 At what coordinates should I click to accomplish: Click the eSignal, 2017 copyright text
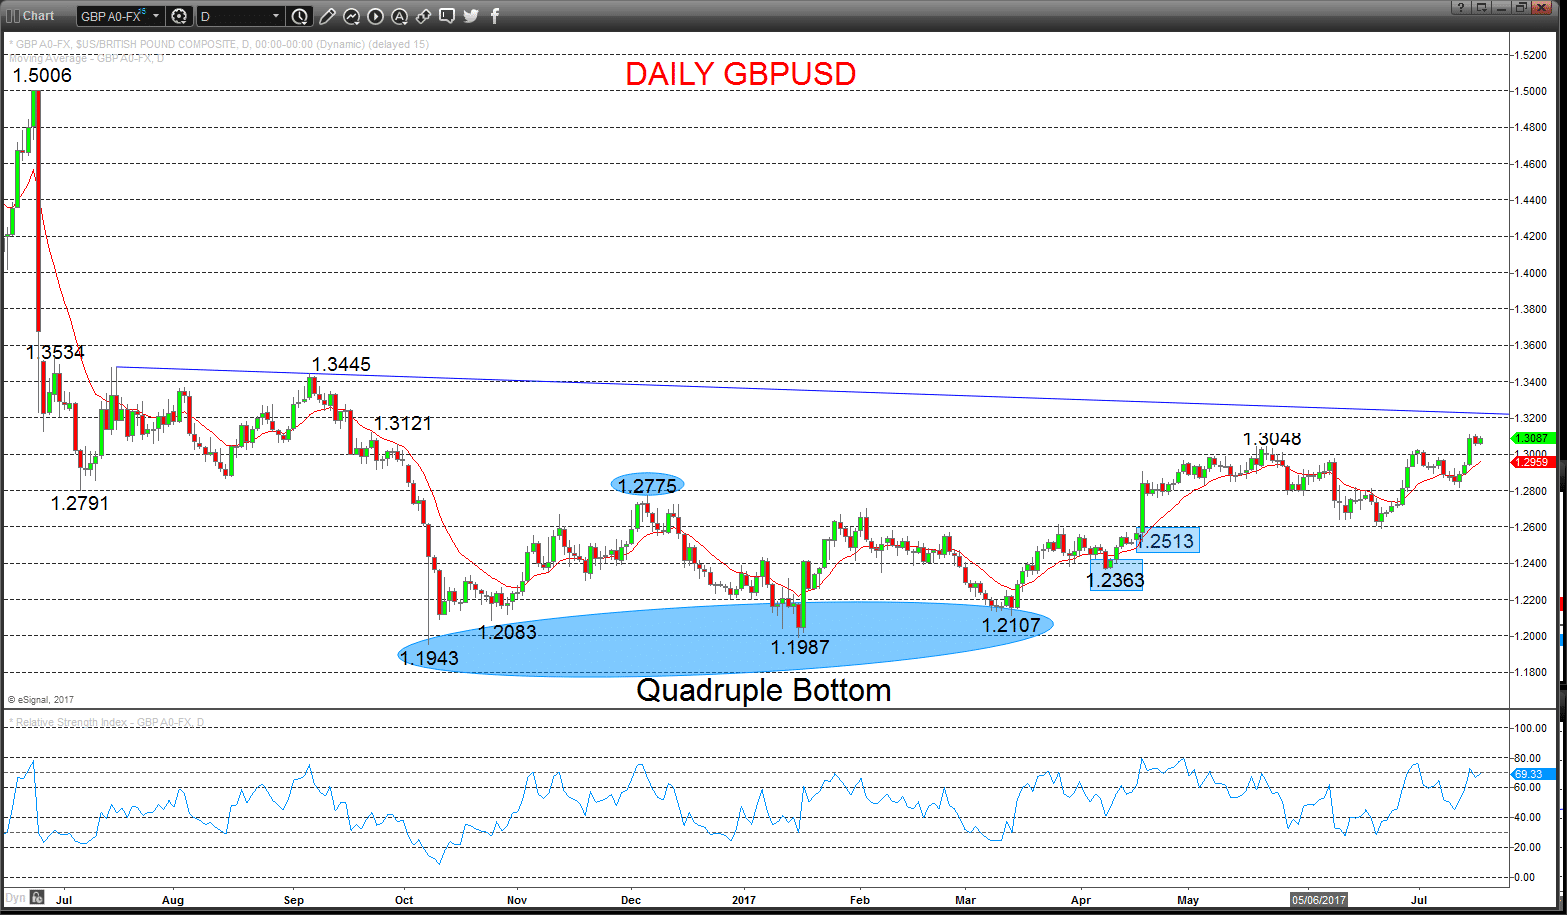(x=41, y=700)
